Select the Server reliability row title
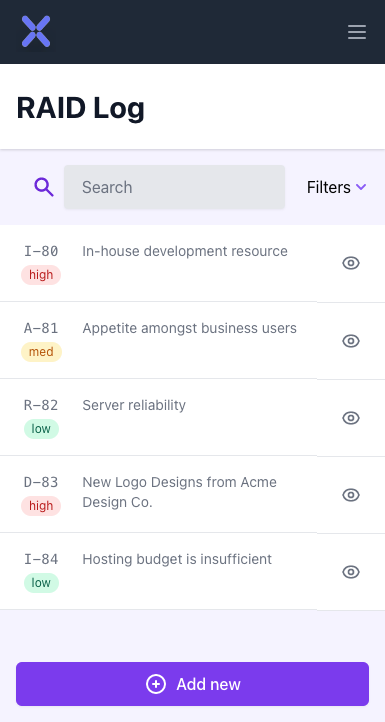The image size is (385, 722). point(134,405)
